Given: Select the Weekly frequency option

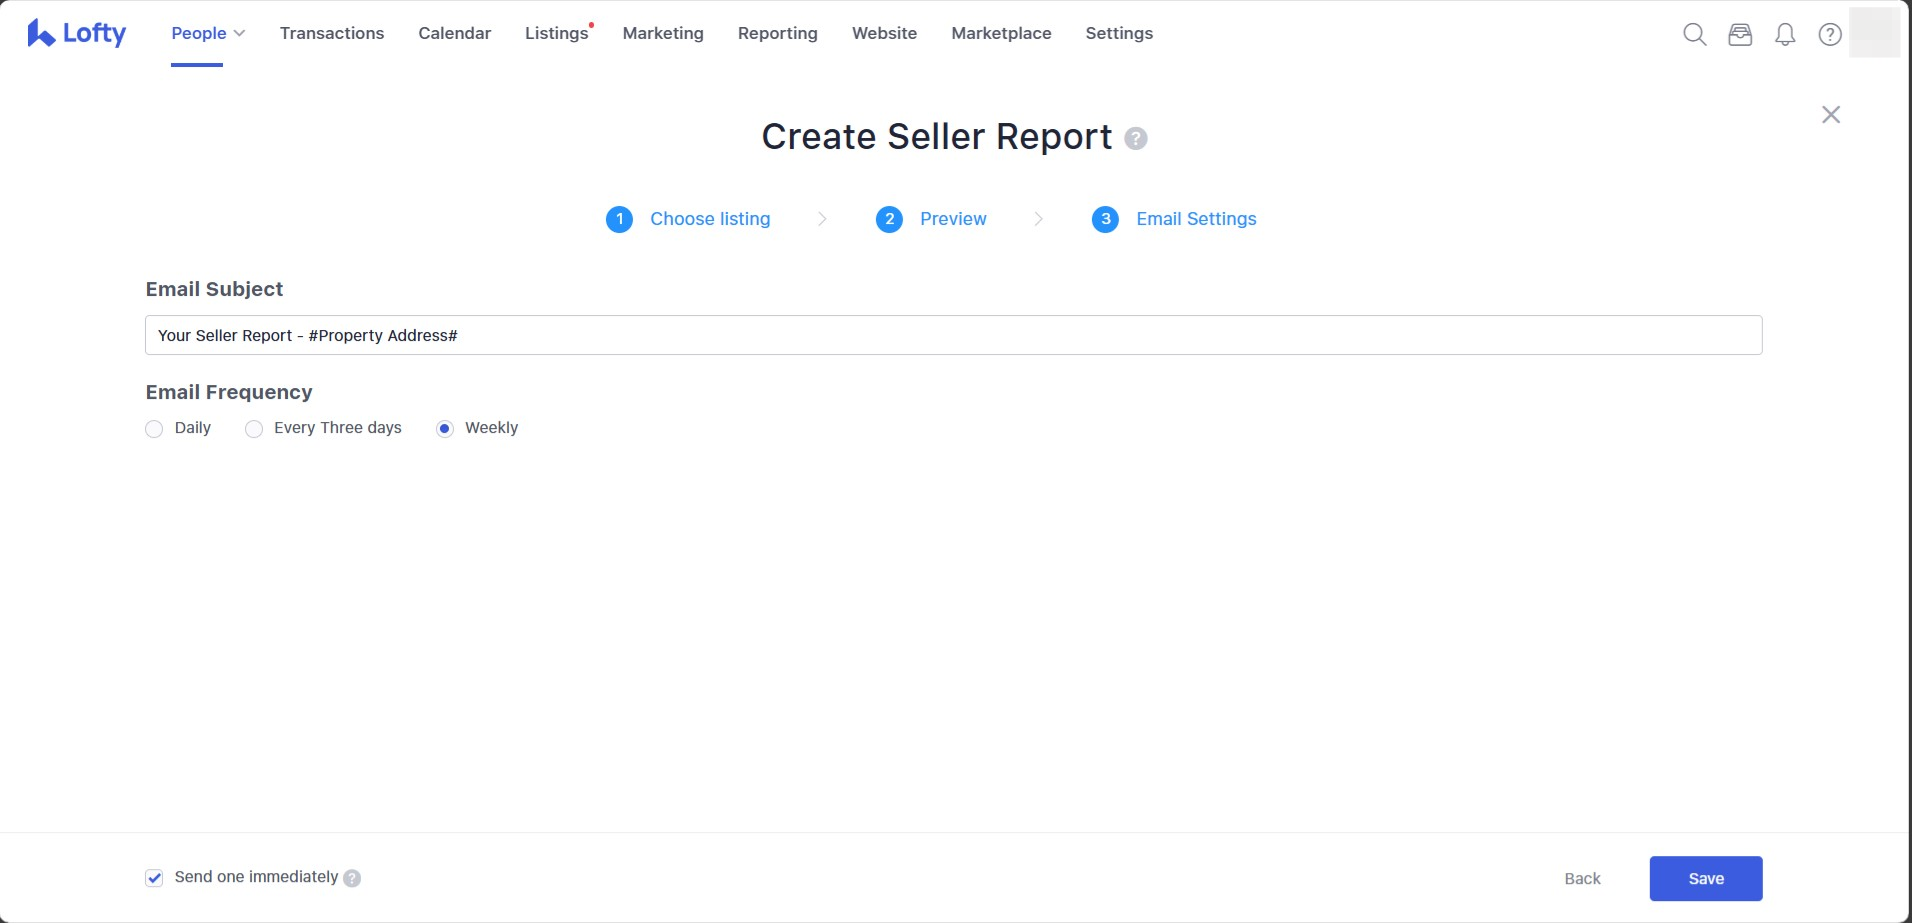Looking at the screenshot, I should pyautogui.click(x=445, y=429).
